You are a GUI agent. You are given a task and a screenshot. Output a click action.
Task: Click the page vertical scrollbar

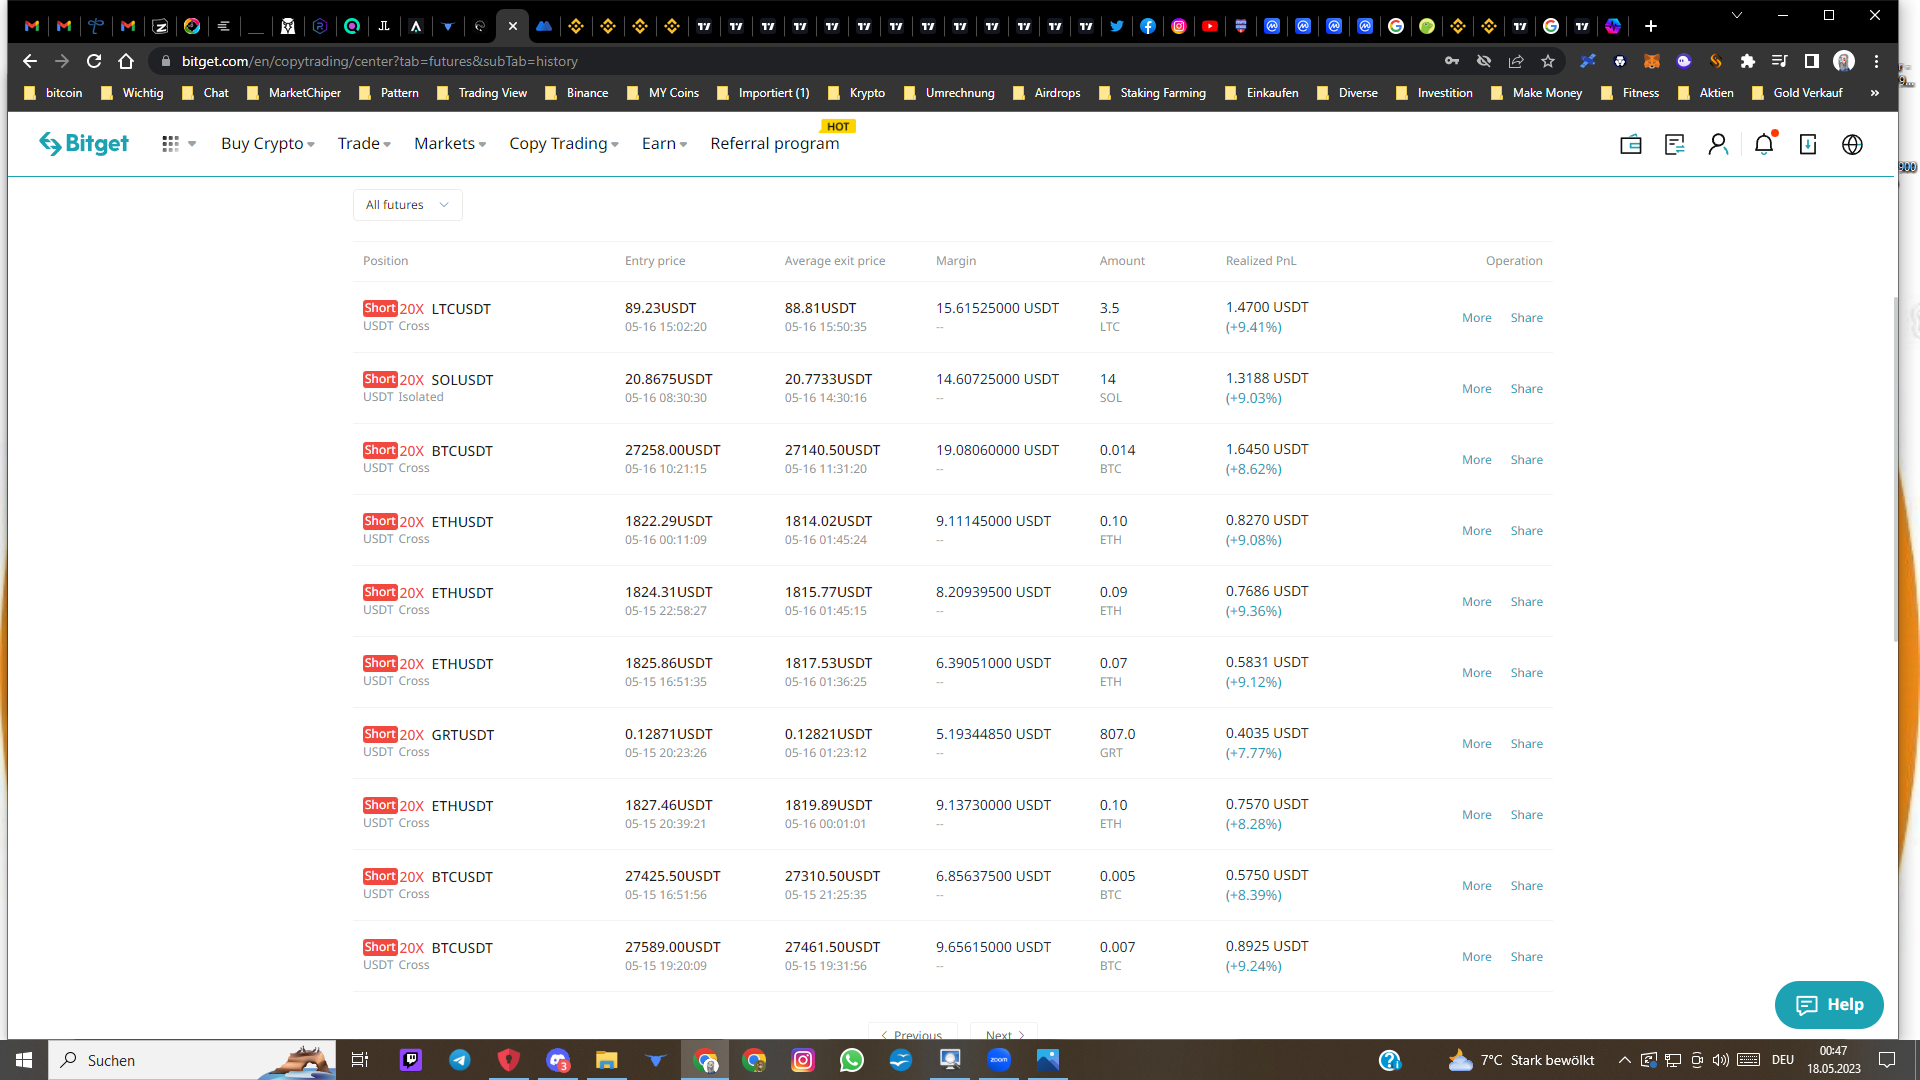pyautogui.click(x=1895, y=470)
